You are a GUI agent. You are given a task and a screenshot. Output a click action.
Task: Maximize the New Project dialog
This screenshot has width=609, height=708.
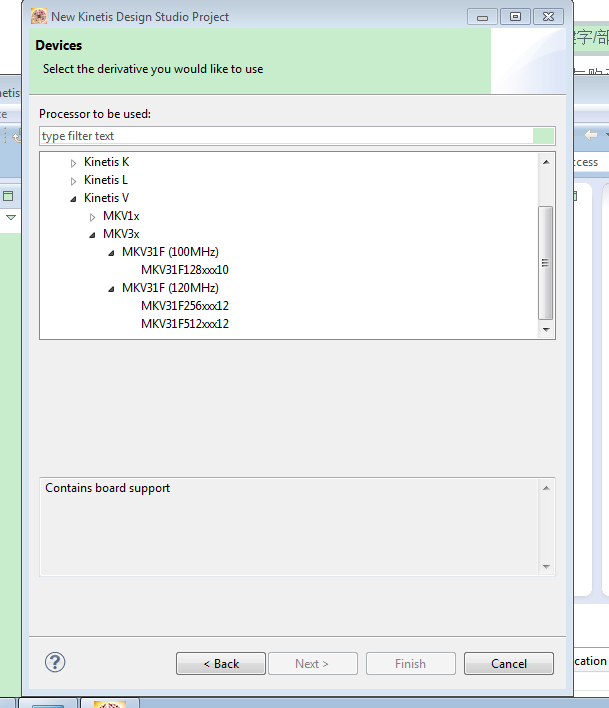point(515,17)
